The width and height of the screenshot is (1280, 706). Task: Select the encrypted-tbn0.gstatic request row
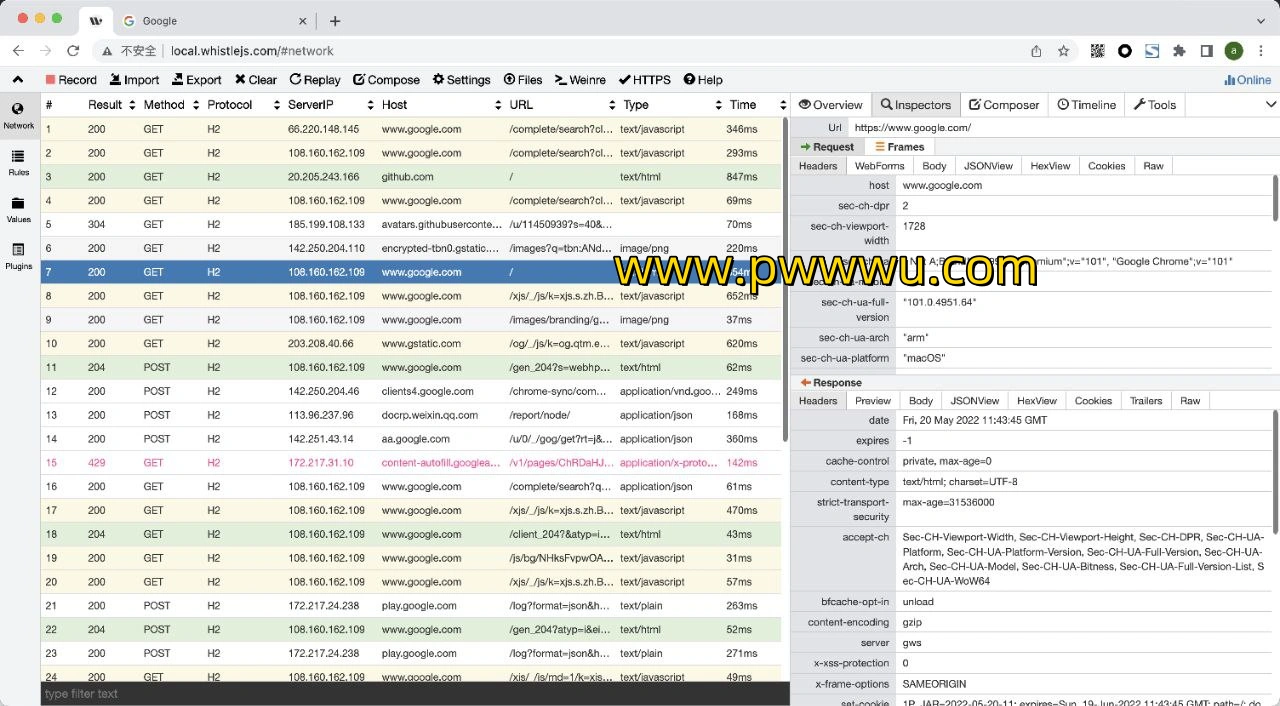[x=411, y=248]
